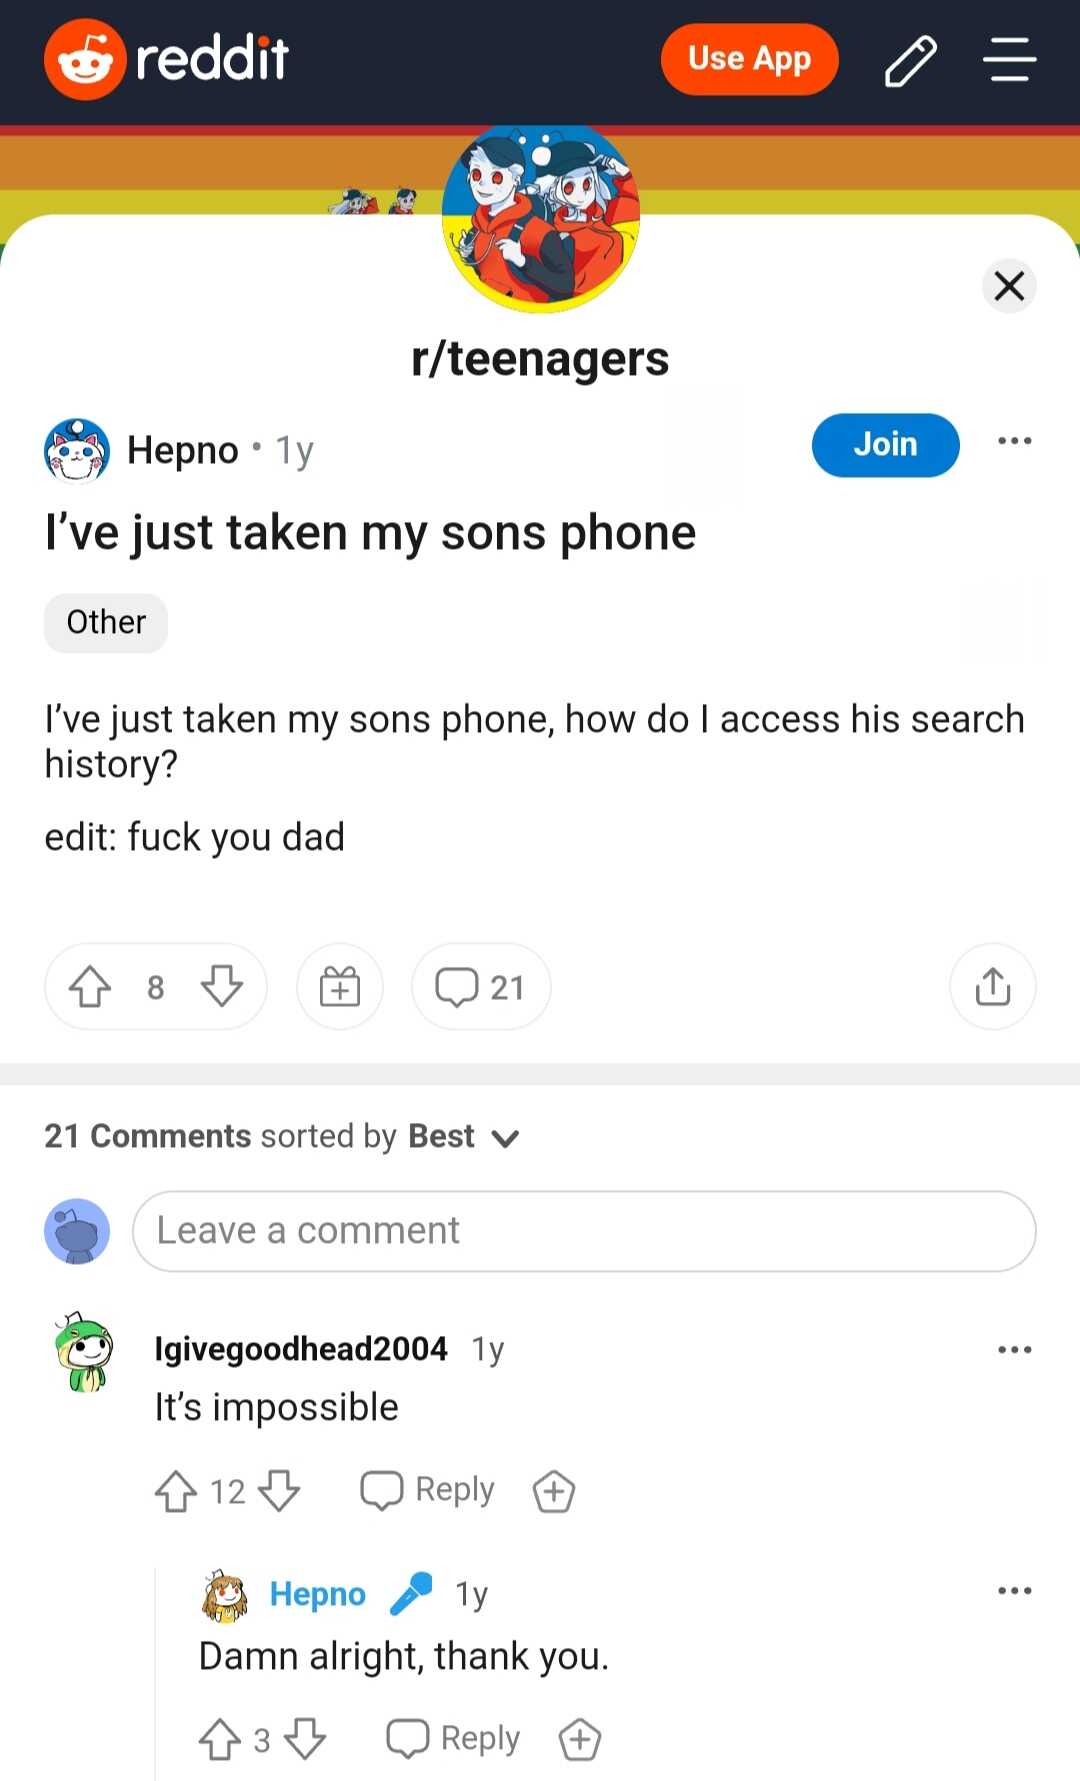Focus the Leave a comment field
The image size is (1080, 1781).
pyautogui.click(x=584, y=1231)
